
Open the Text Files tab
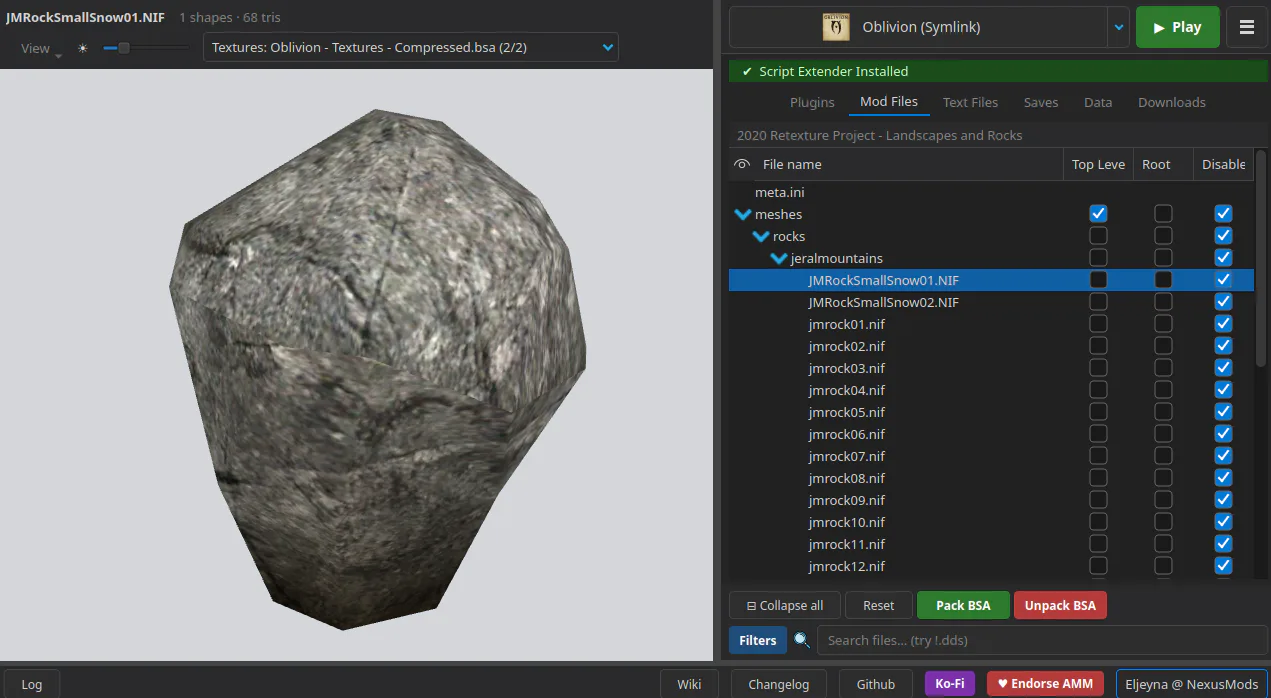pyautogui.click(x=970, y=102)
